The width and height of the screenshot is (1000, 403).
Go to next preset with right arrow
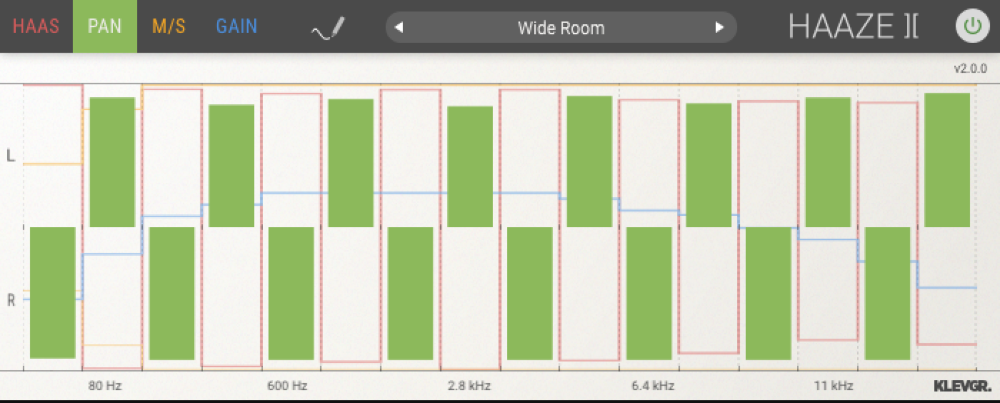tap(718, 27)
